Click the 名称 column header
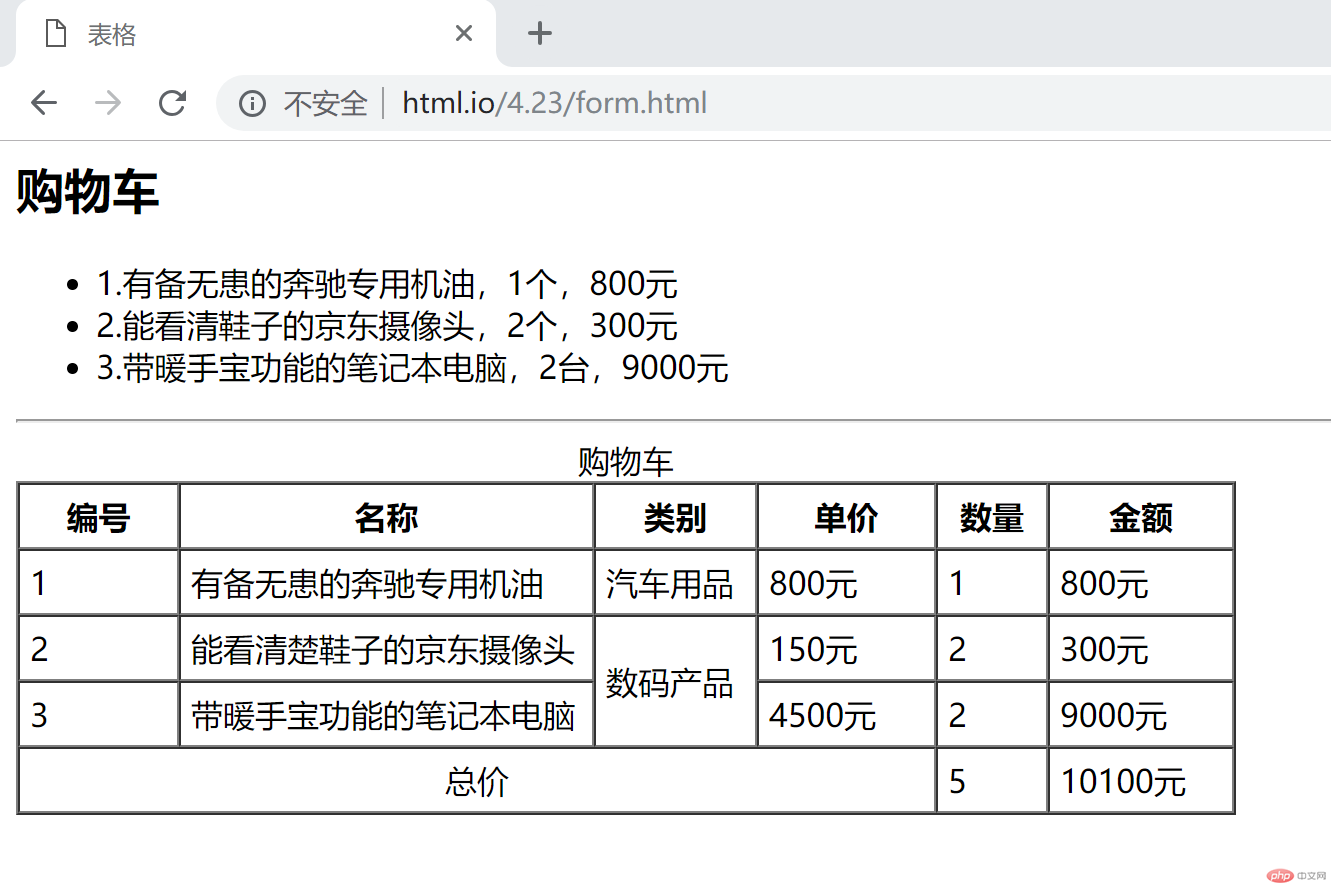Image resolution: width=1331 pixels, height=886 pixels. click(x=386, y=518)
